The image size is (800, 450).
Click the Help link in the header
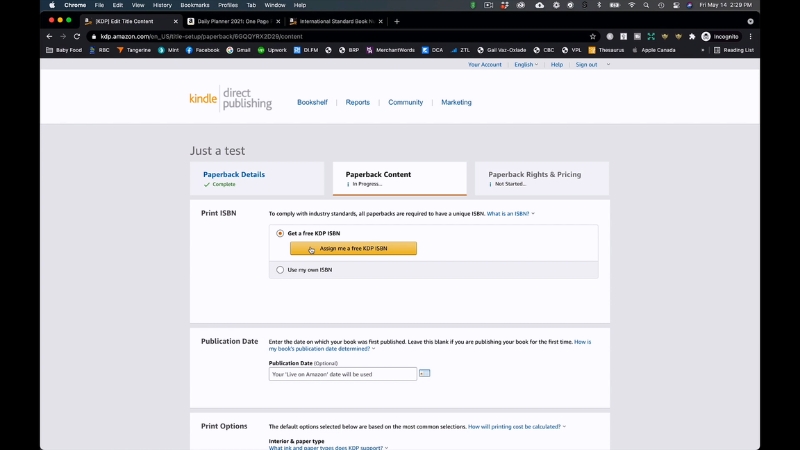(x=557, y=65)
